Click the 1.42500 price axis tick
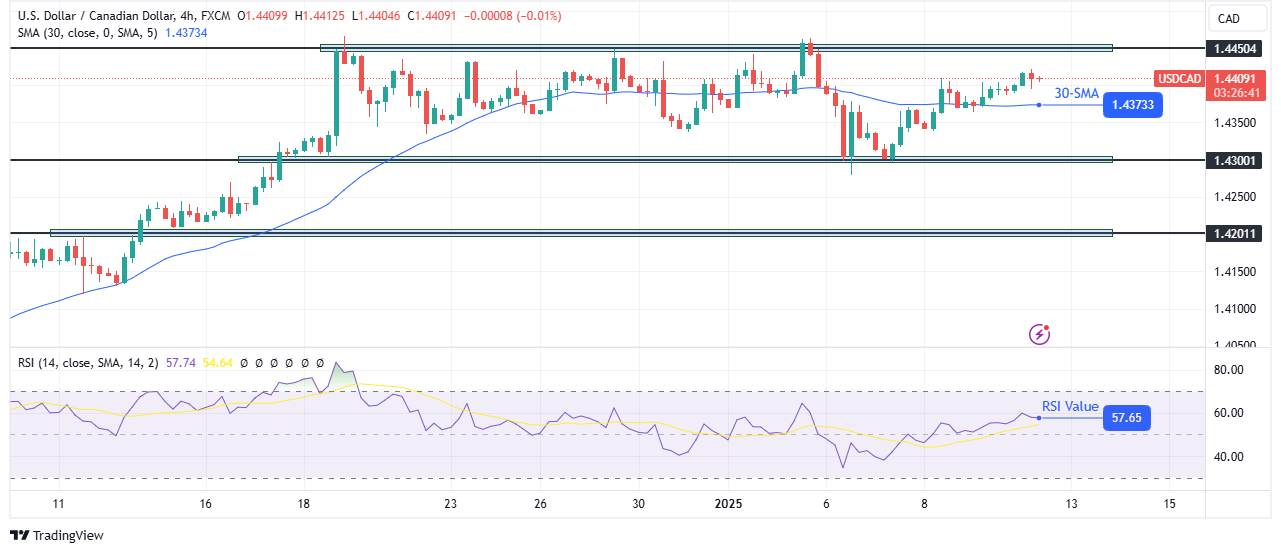The height and width of the screenshot is (553, 1281). pos(1236,197)
